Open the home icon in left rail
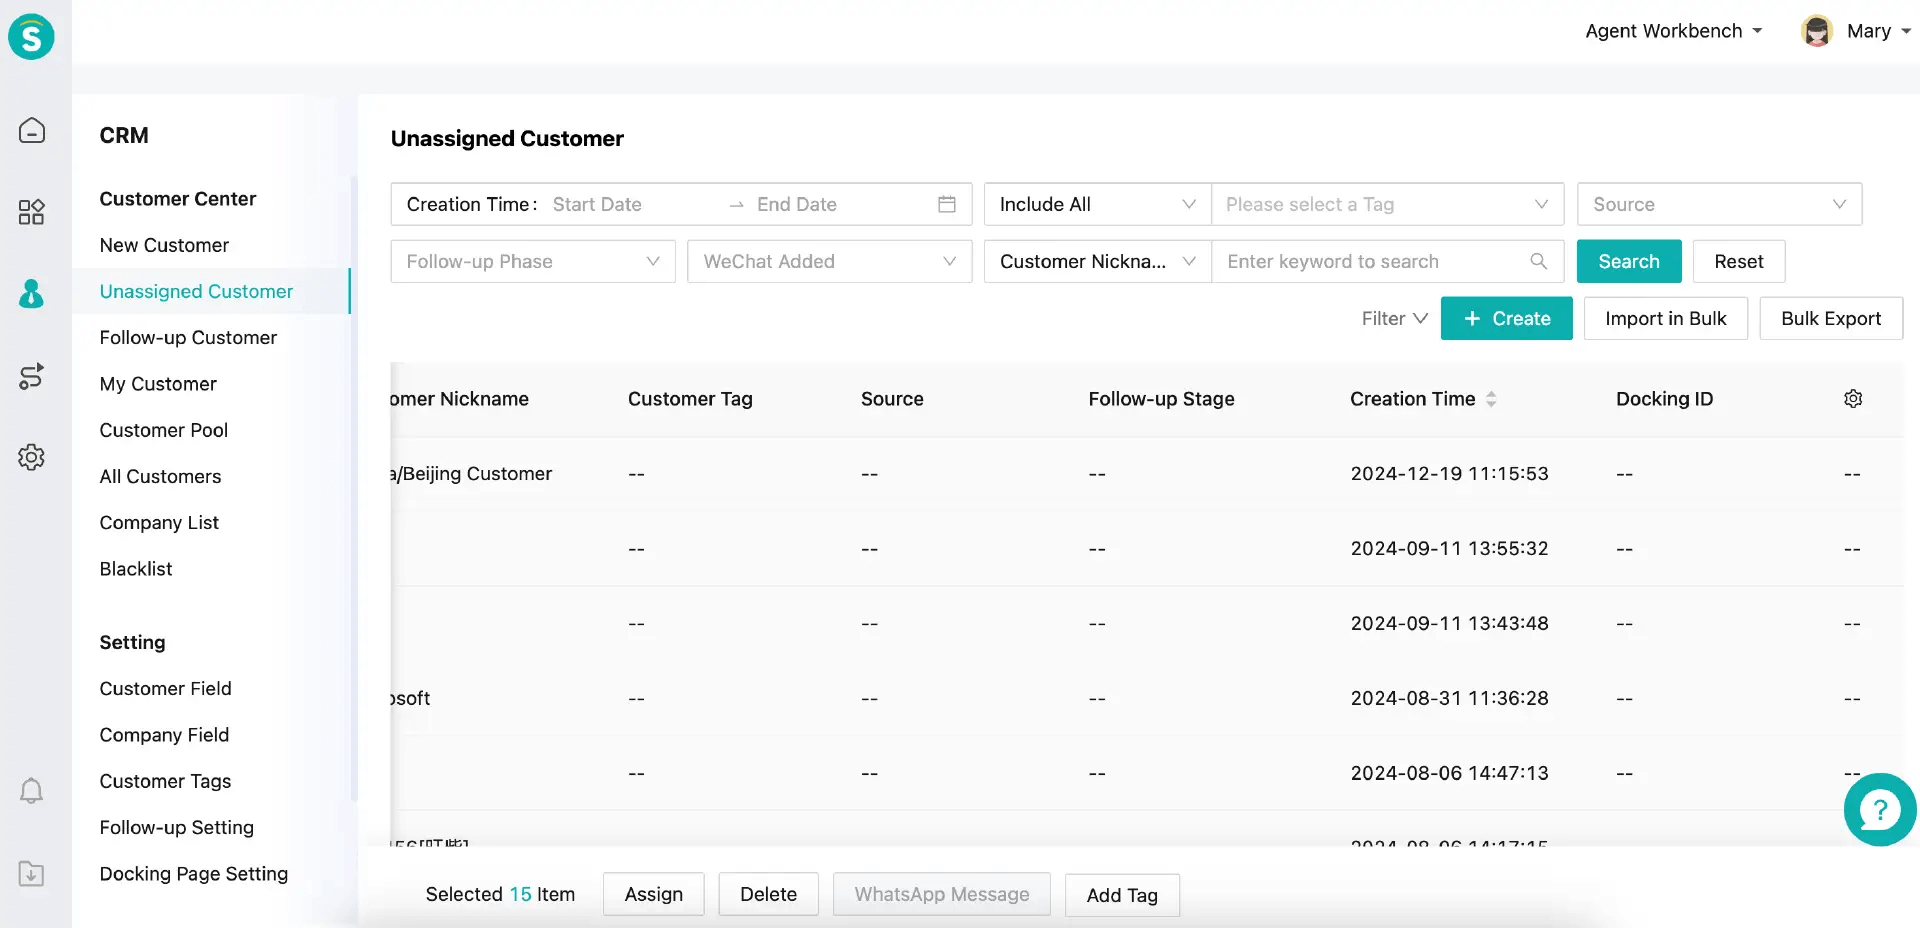Screen dimensions: 1920x928 31,130
